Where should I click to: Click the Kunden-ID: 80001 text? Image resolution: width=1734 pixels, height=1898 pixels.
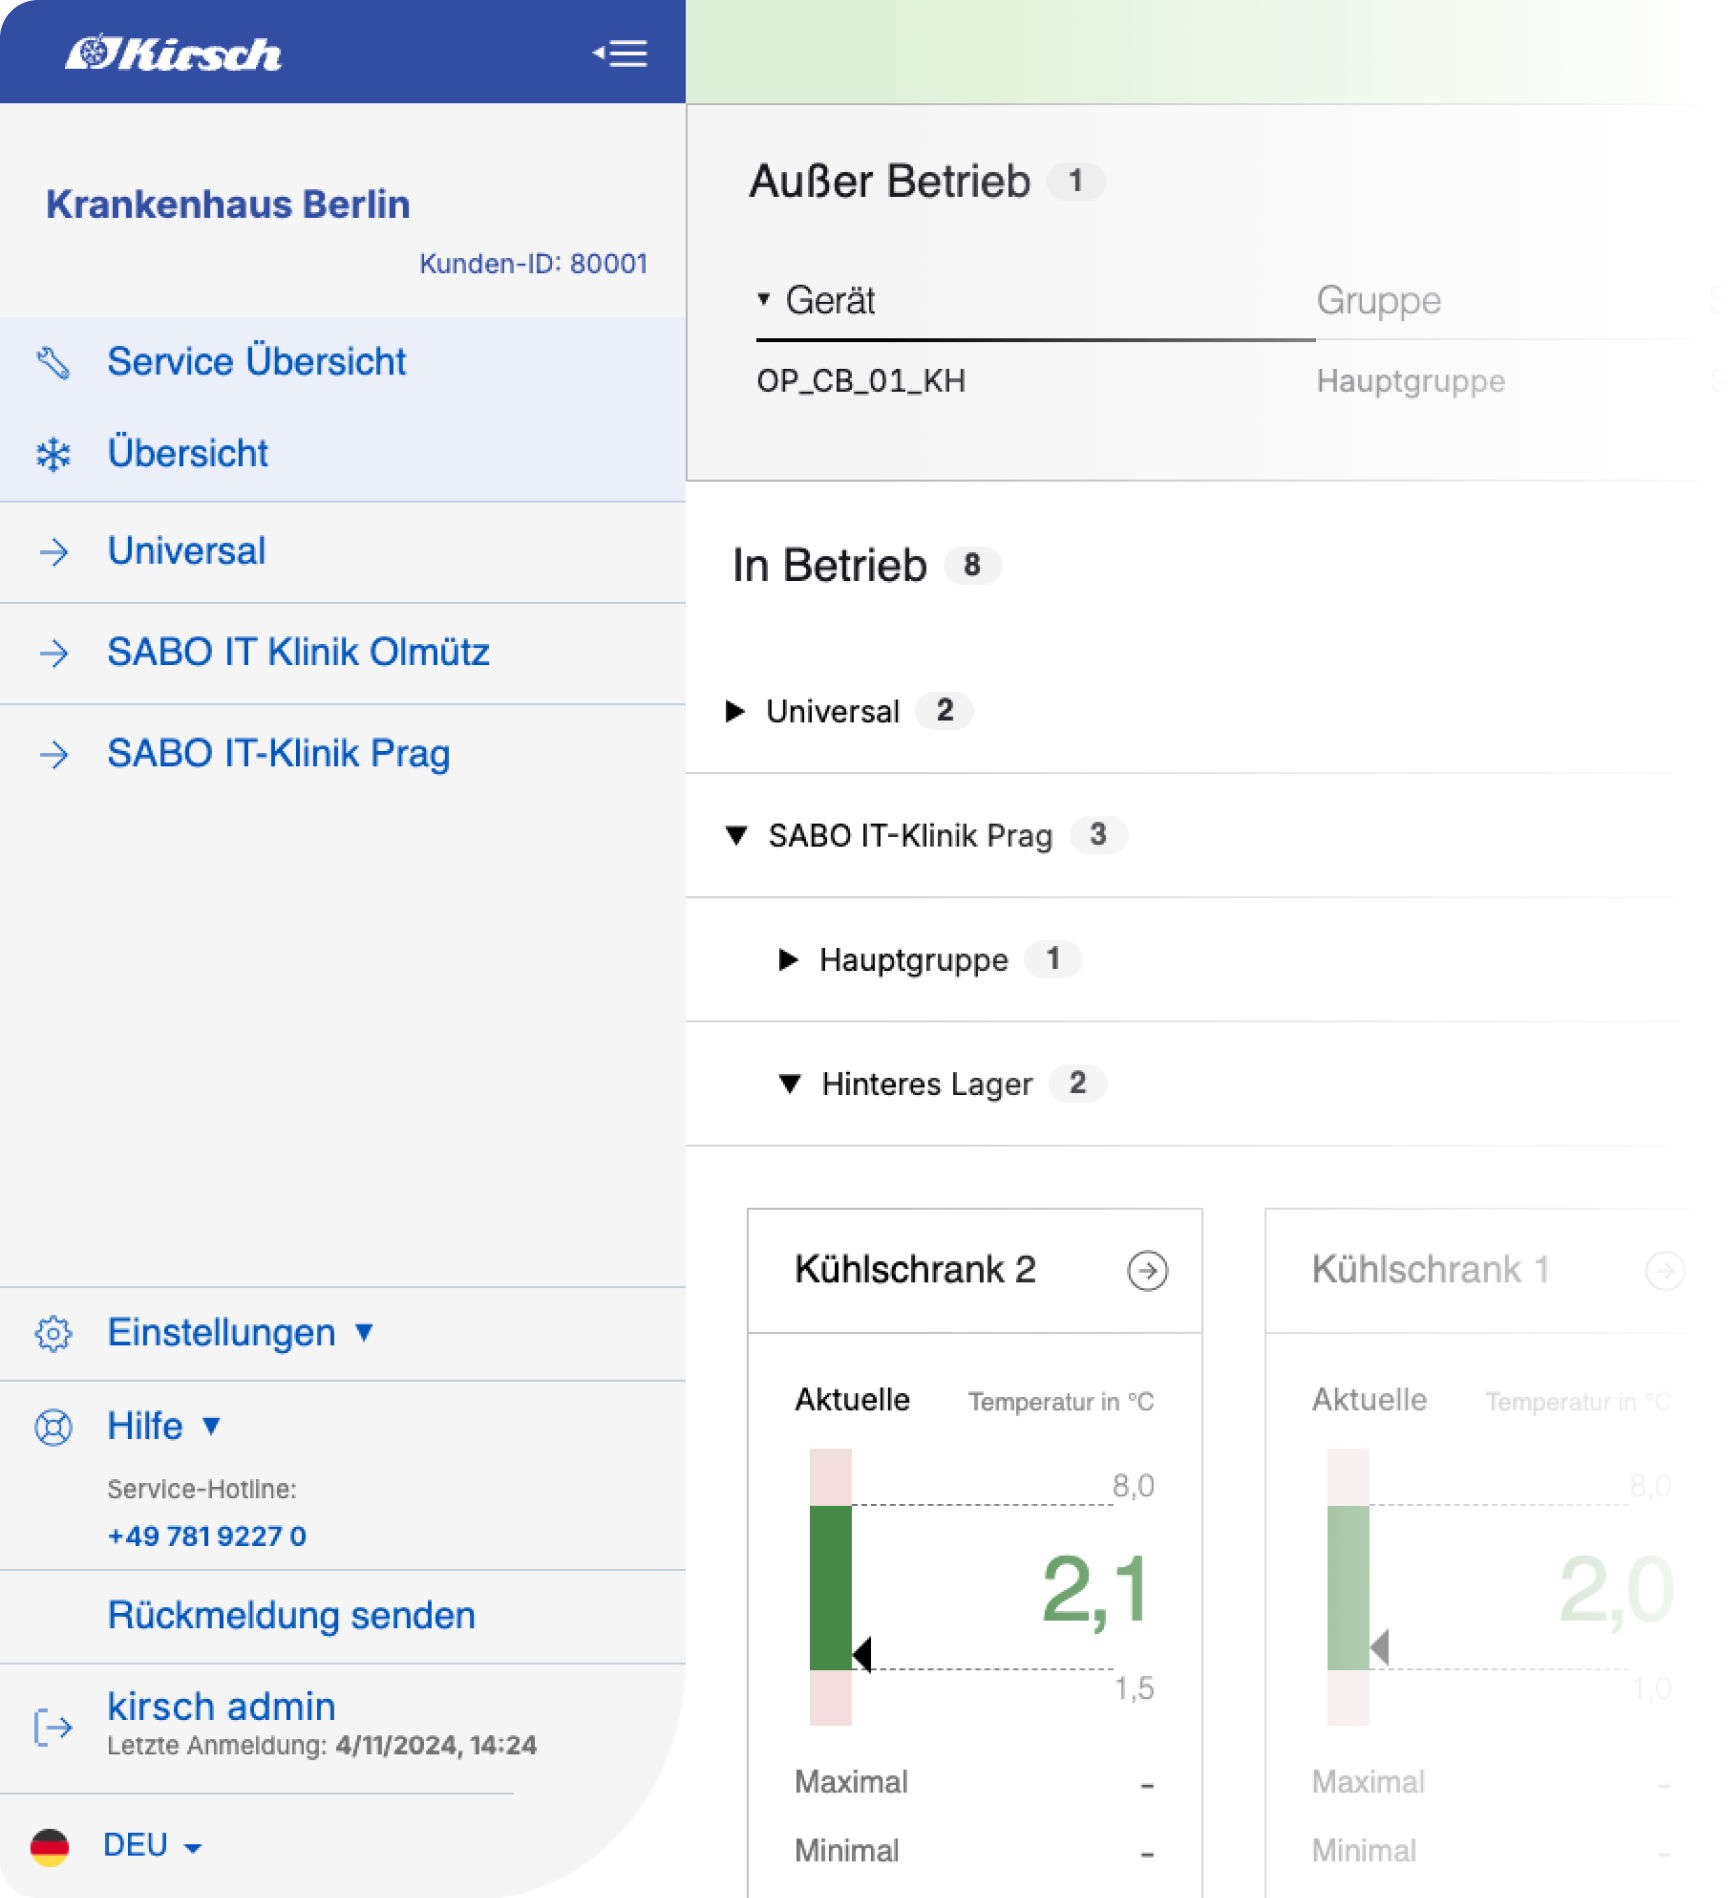(533, 264)
